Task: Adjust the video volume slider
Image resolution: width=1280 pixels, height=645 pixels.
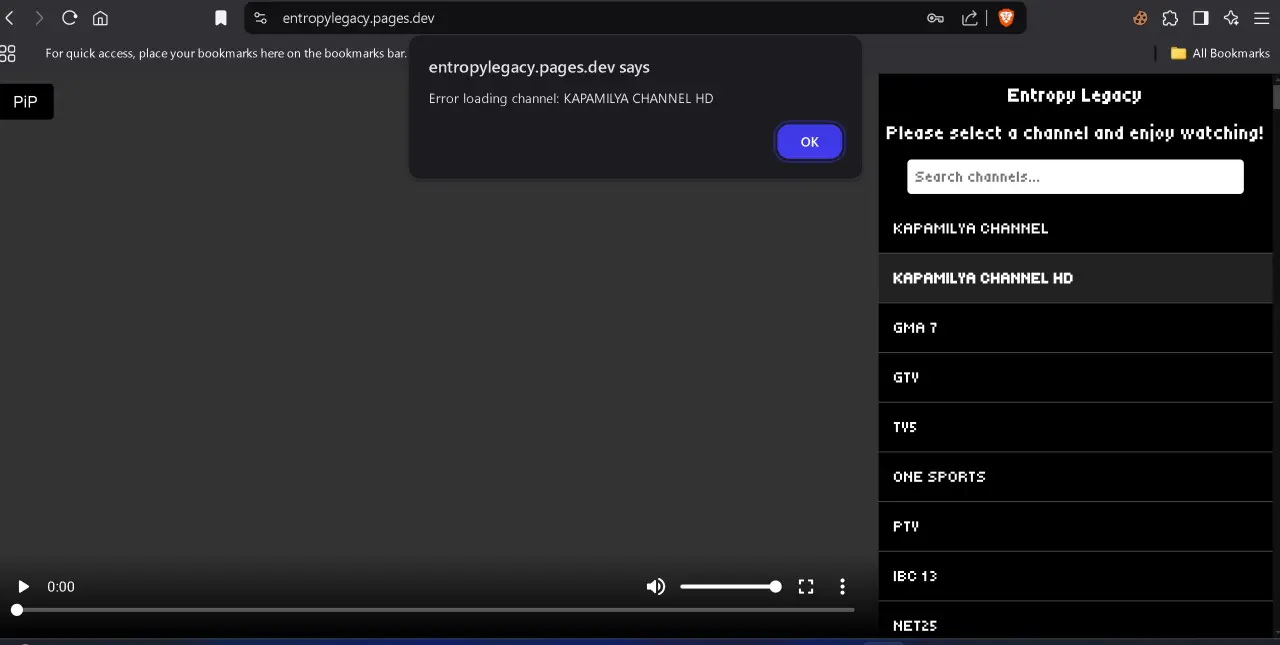Action: click(x=730, y=587)
